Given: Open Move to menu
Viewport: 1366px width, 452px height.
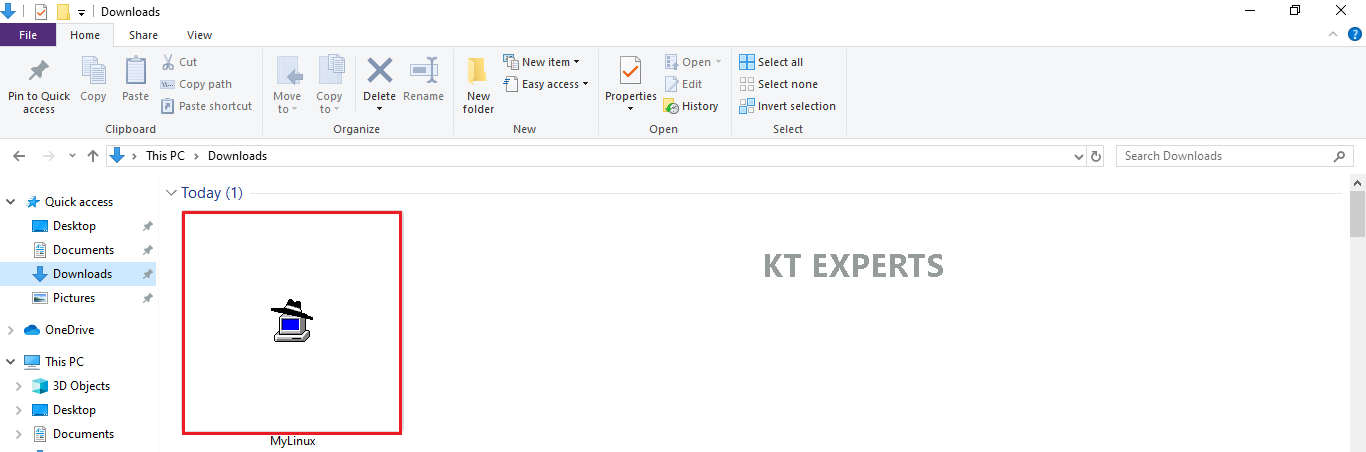Looking at the screenshot, I should click(288, 85).
